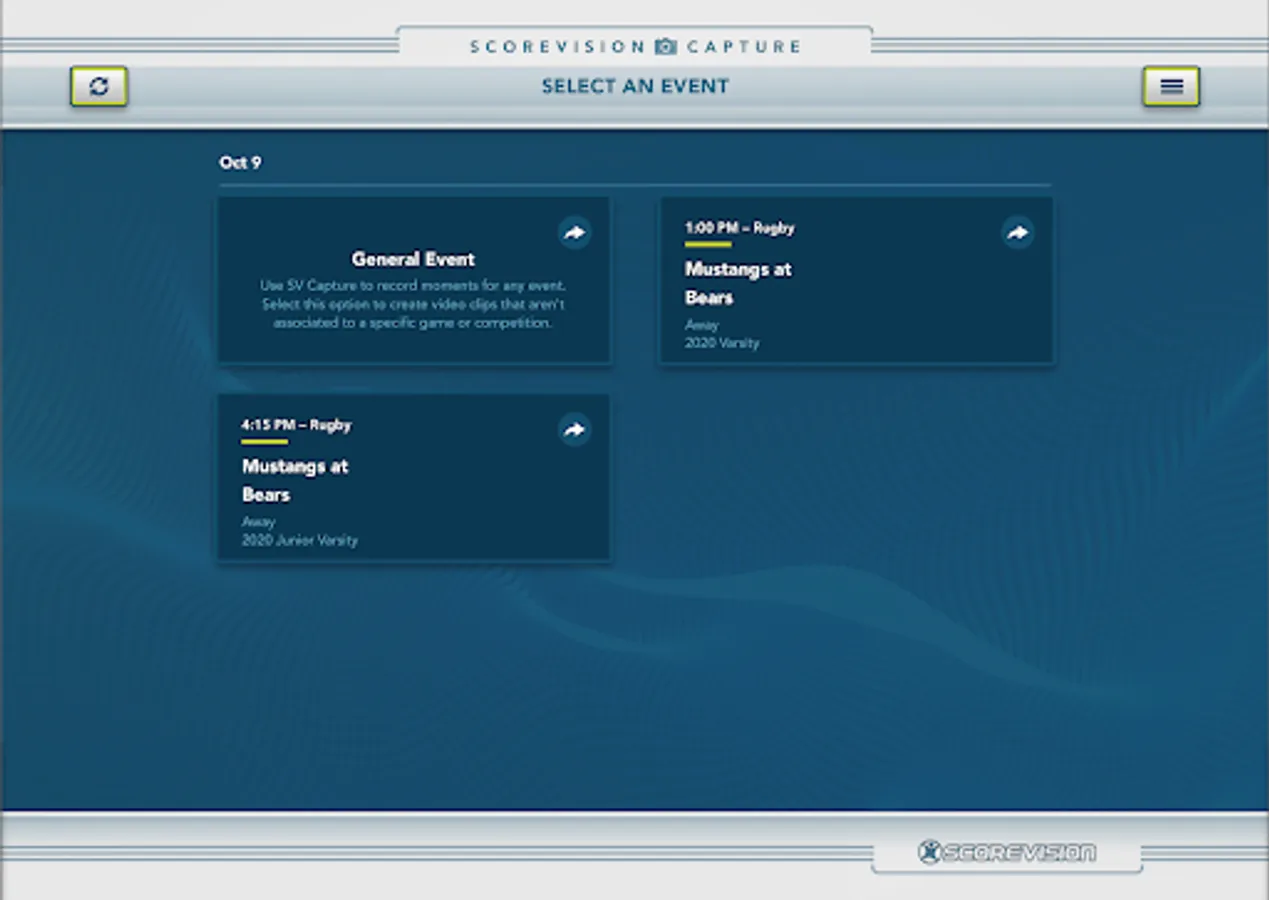
Task: Click the ScoreVision logo in footer
Action: tap(1007, 852)
